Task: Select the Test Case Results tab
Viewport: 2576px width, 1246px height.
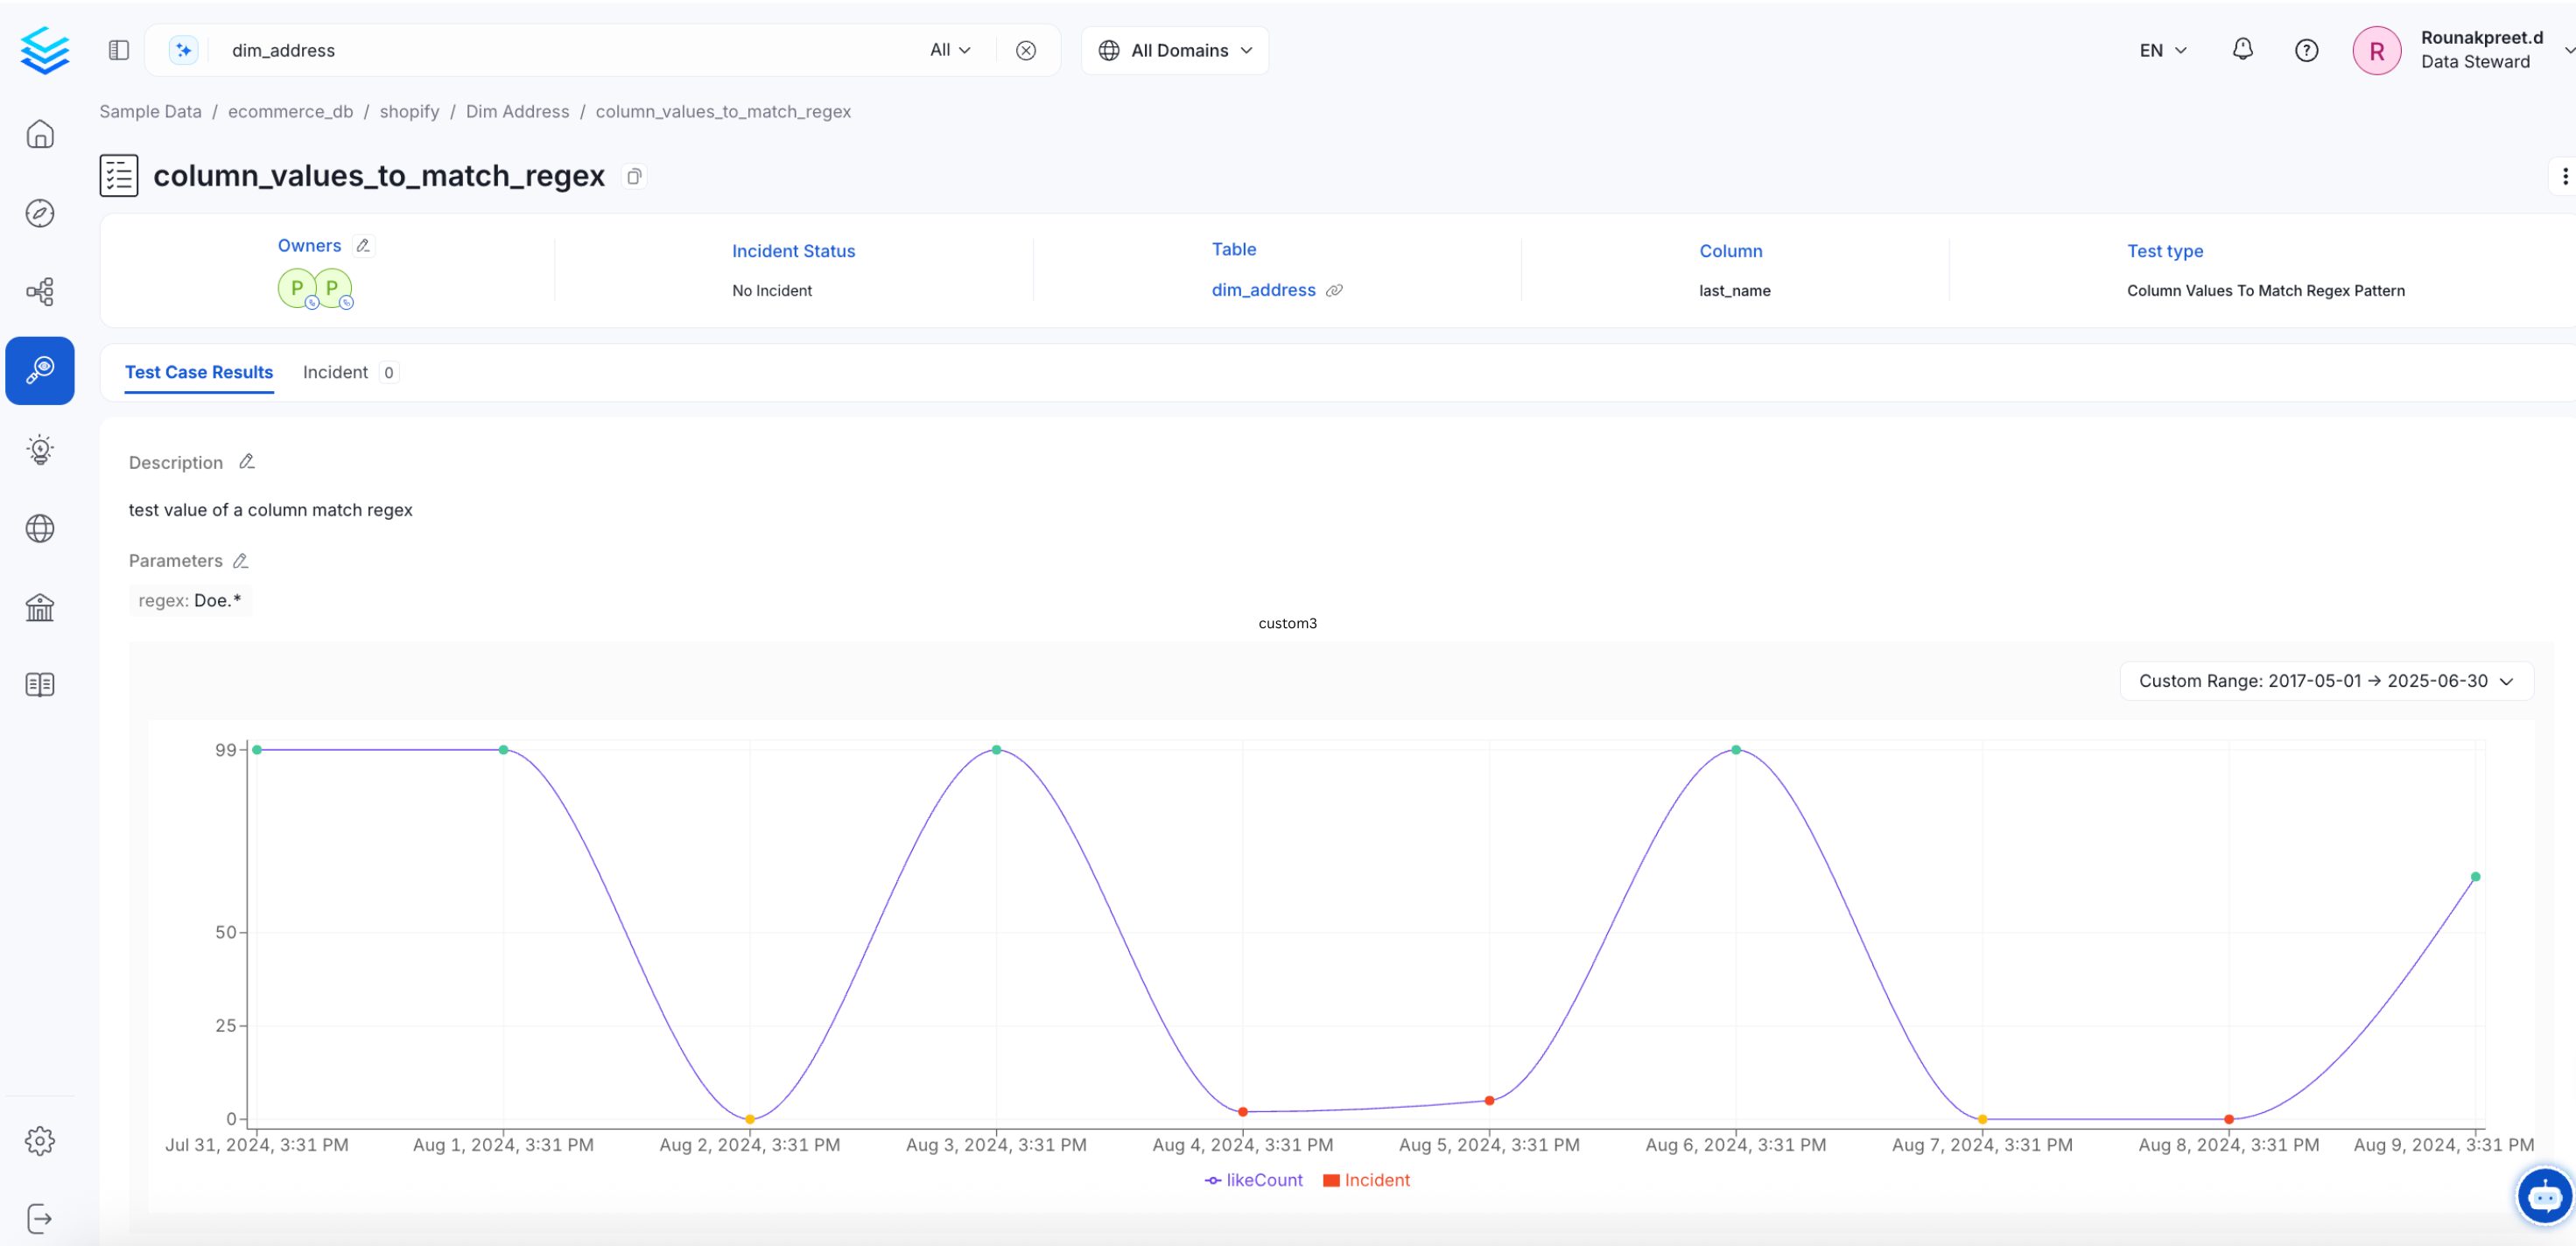Action: (x=199, y=372)
